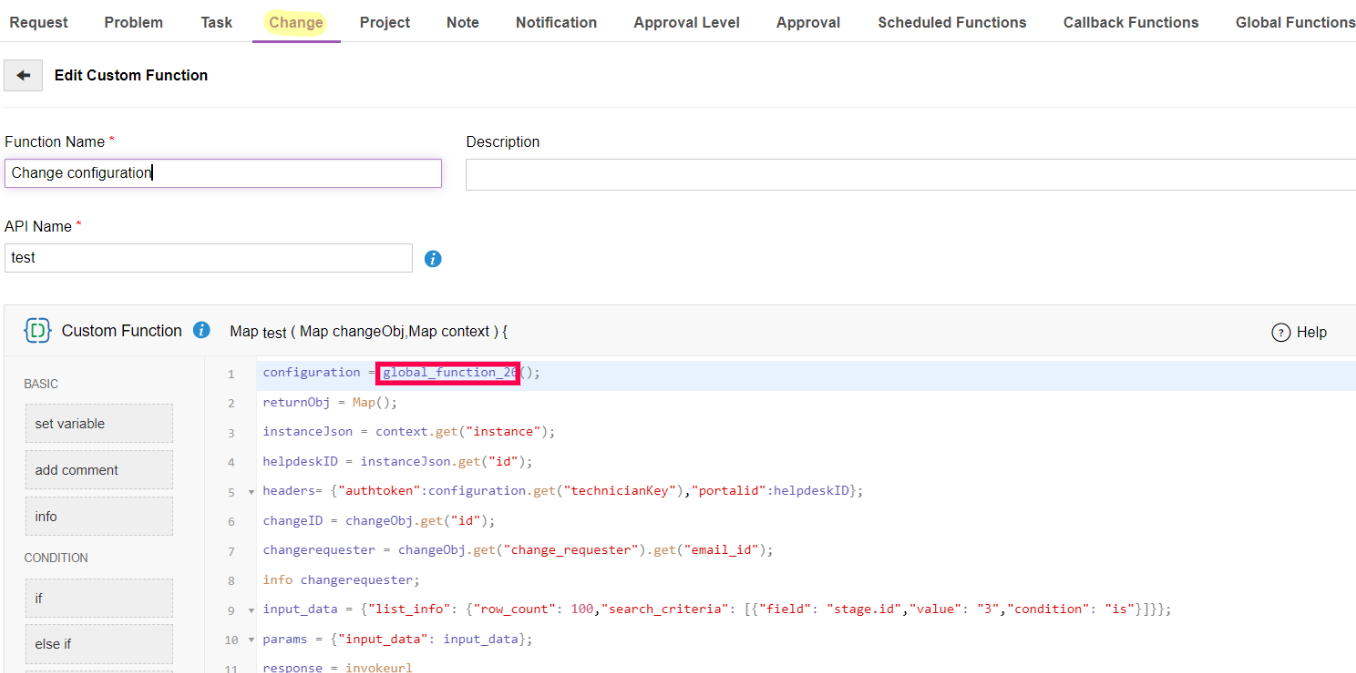This screenshot has height=673, width=1356.
Task: Click the 'add comment' block
Action: pos(98,470)
